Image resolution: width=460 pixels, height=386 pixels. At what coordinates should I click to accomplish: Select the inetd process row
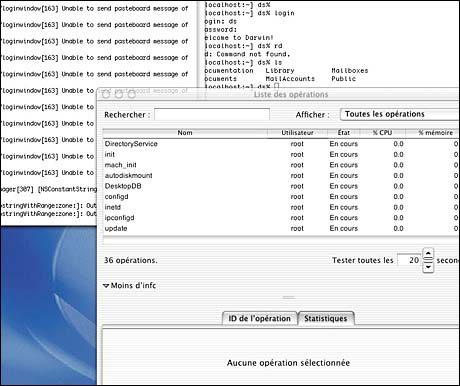coord(281,207)
